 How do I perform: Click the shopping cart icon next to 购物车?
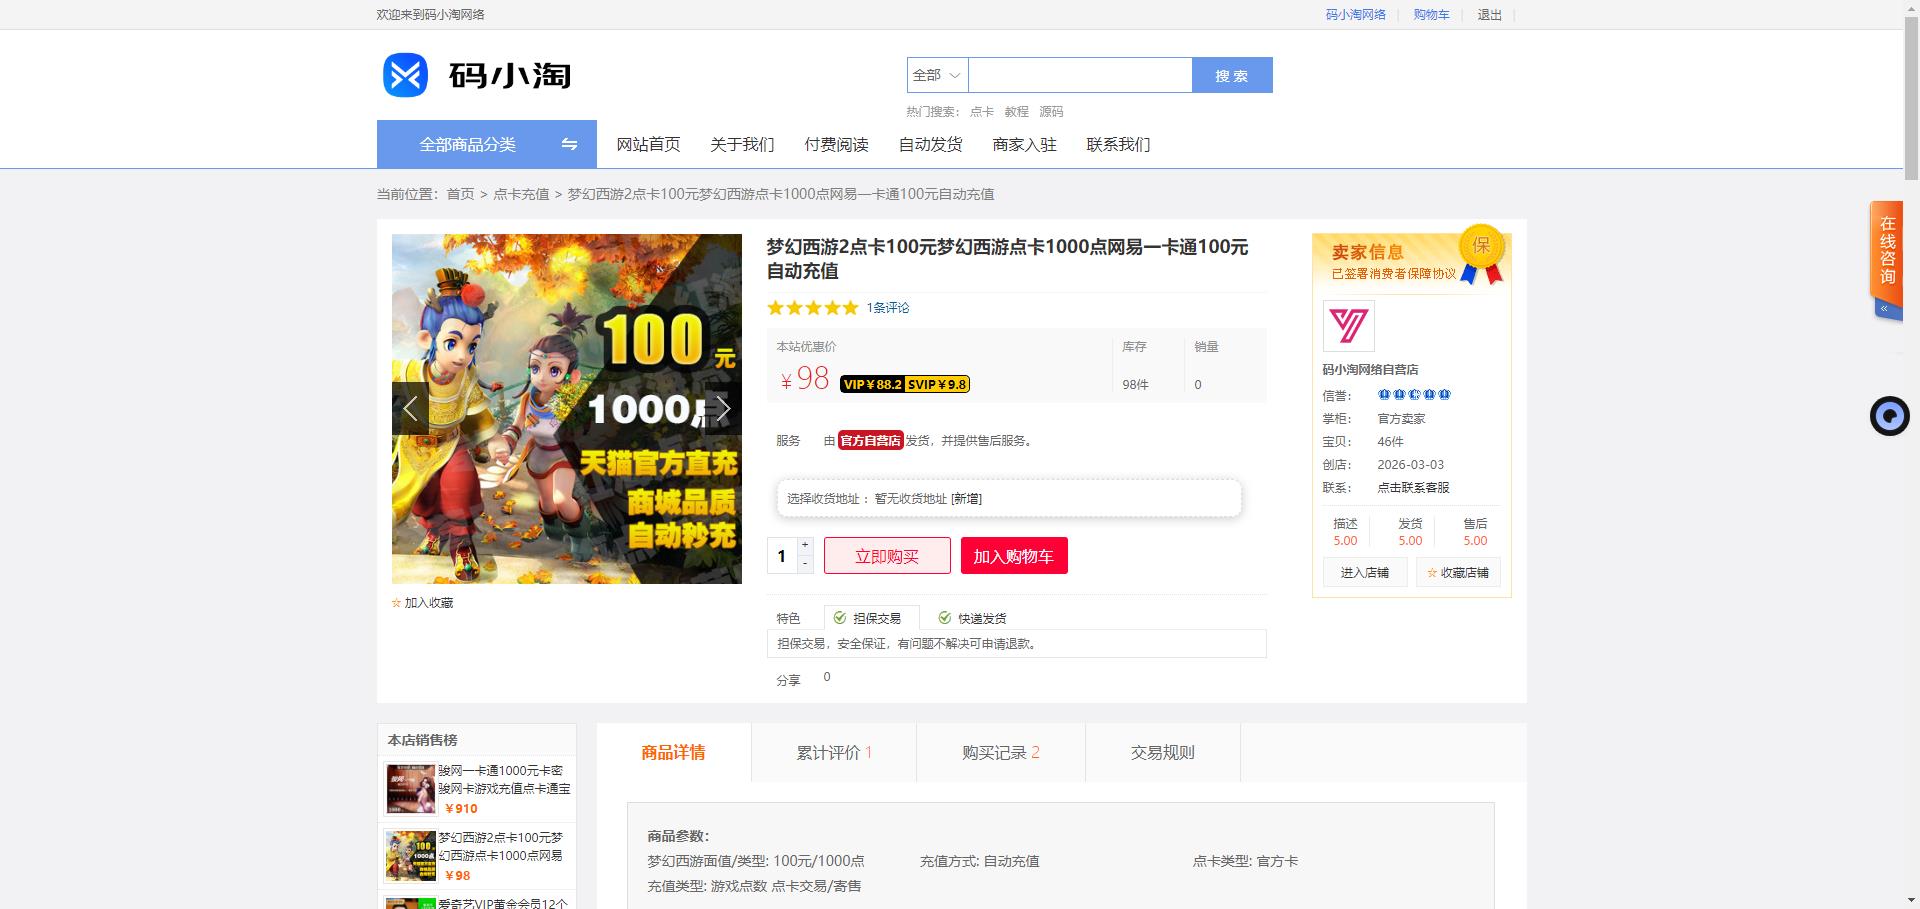click(x=1410, y=14)
